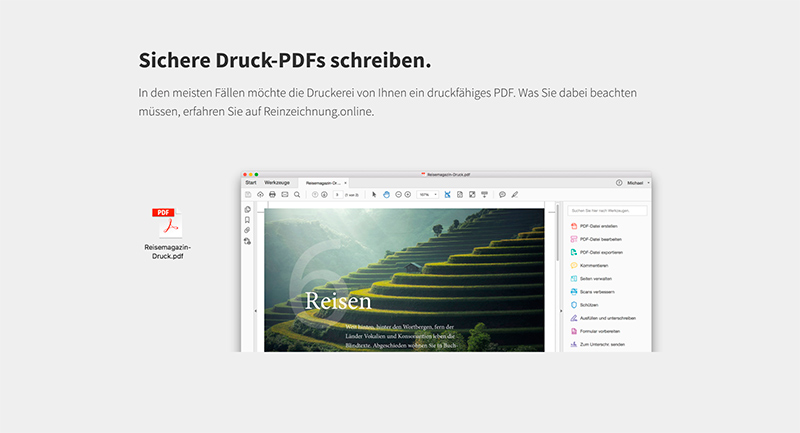The width and height of the screenshot is (800, 433).
Task: Click the comment speech bubble toolbar icon
Action: tap(502, 194)
